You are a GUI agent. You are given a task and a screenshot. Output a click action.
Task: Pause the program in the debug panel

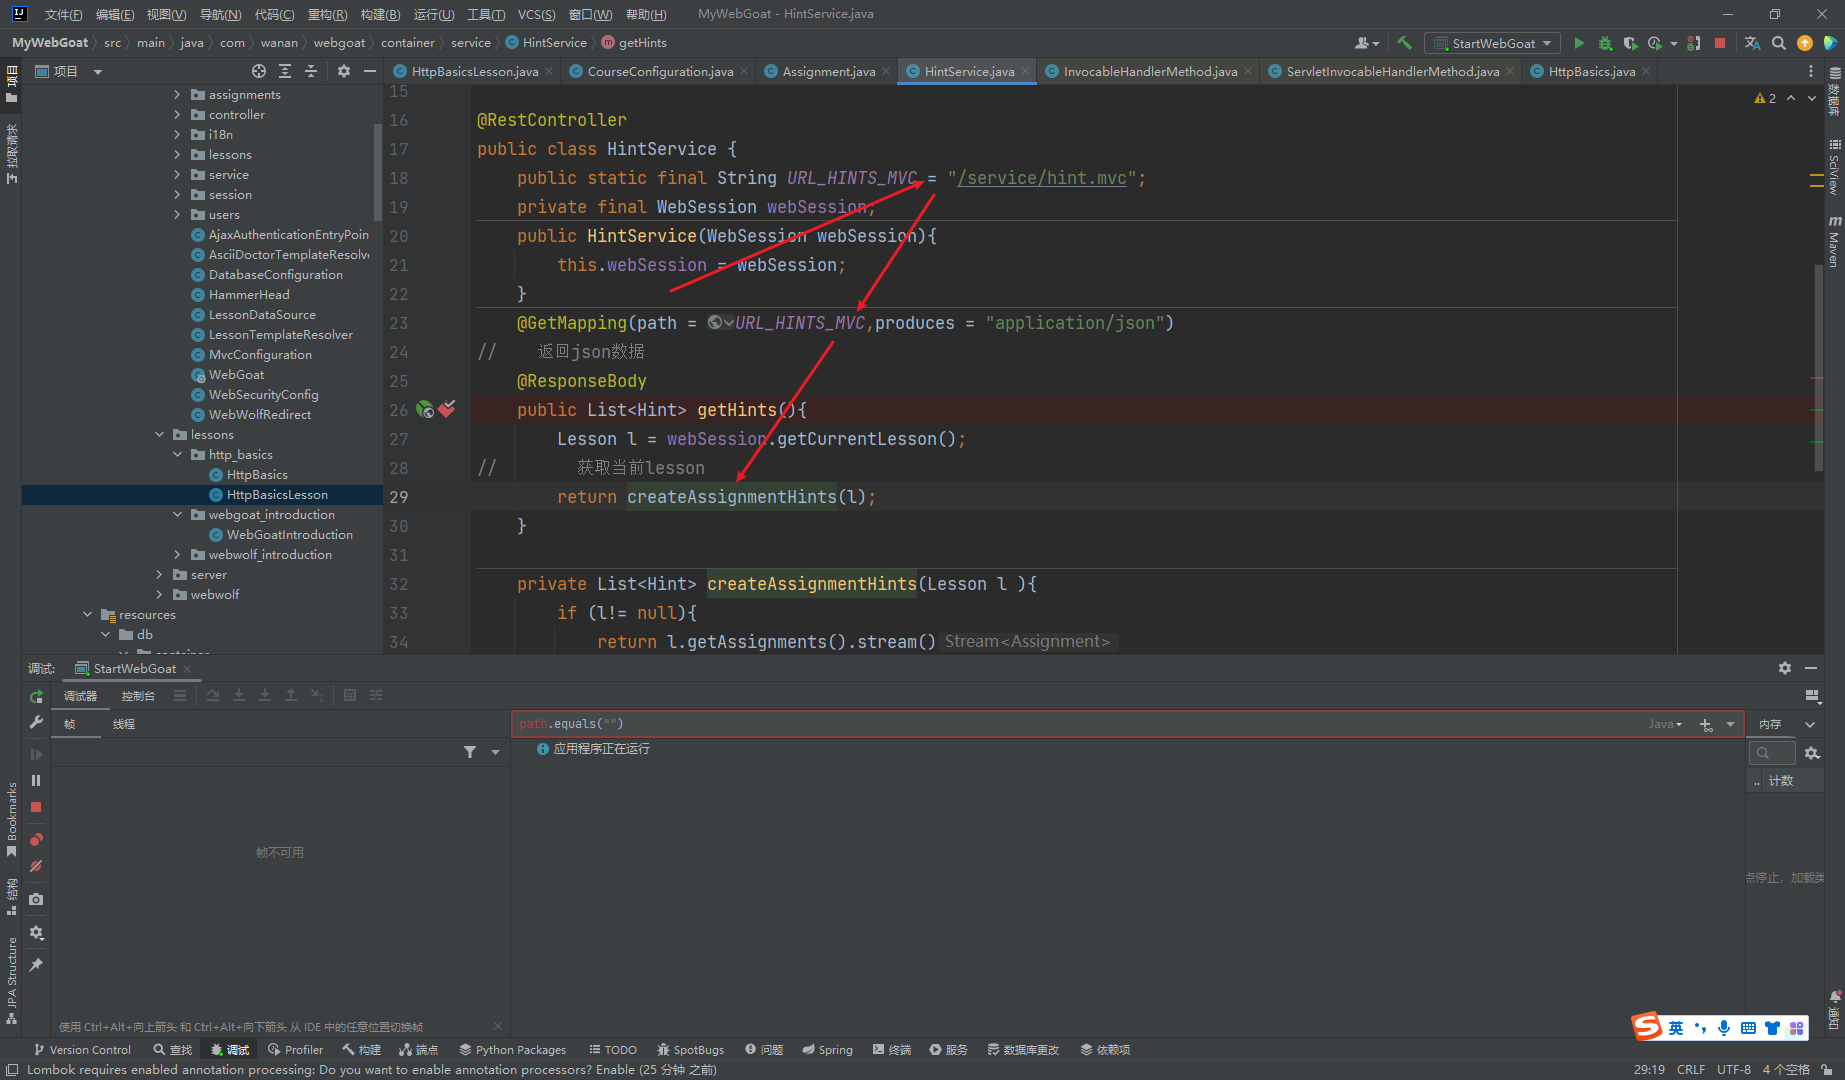point(36,780)
